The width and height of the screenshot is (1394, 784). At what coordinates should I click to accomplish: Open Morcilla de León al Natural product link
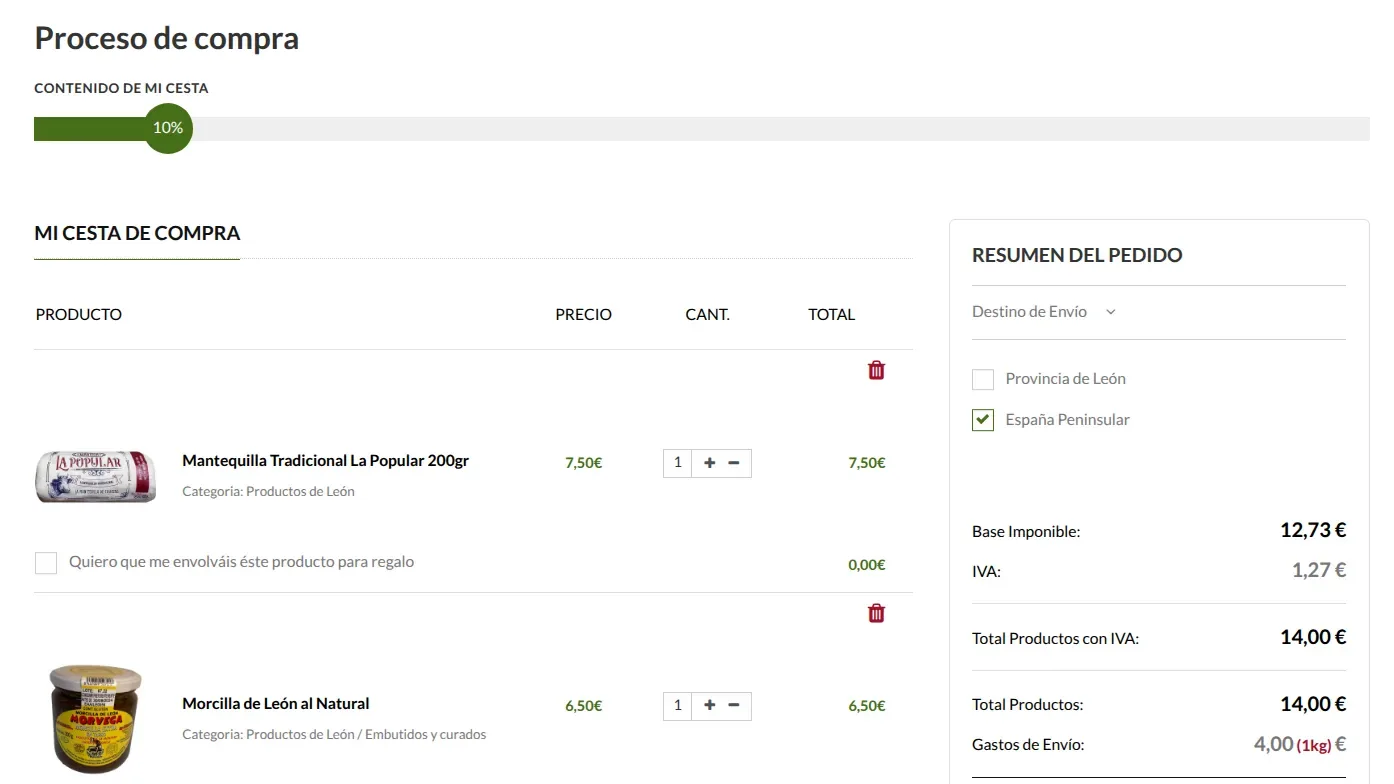tap(276, 704)
